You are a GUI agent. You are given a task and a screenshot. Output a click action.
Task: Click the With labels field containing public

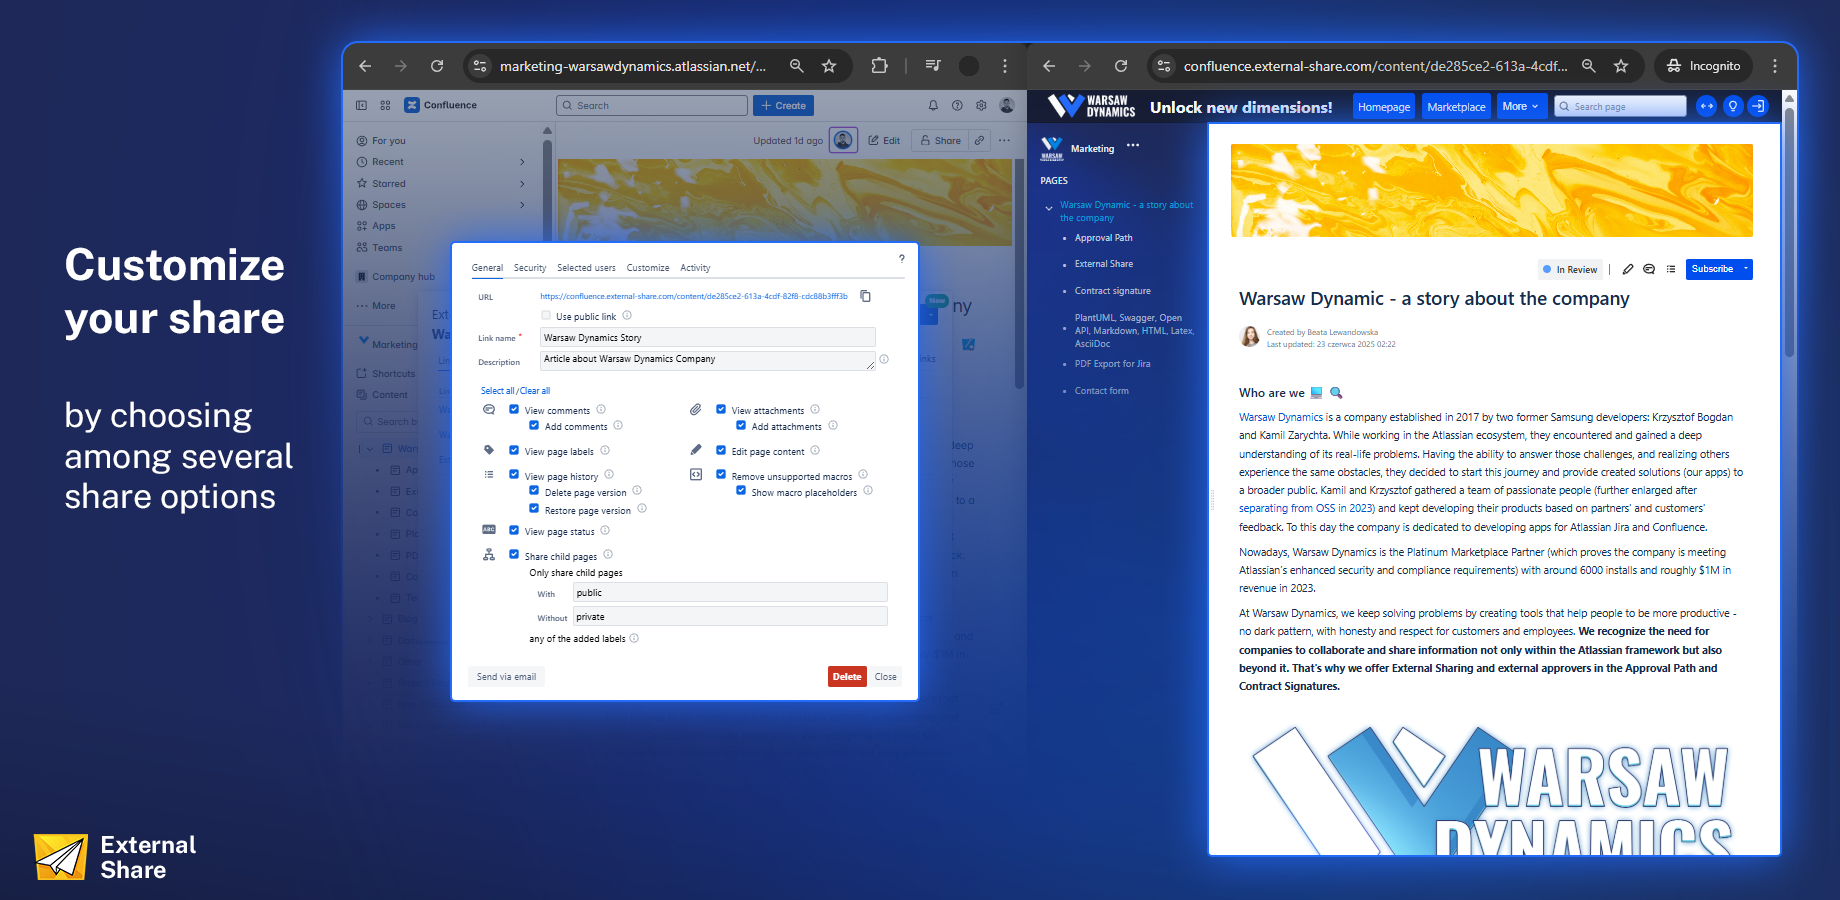click(730, 592)
